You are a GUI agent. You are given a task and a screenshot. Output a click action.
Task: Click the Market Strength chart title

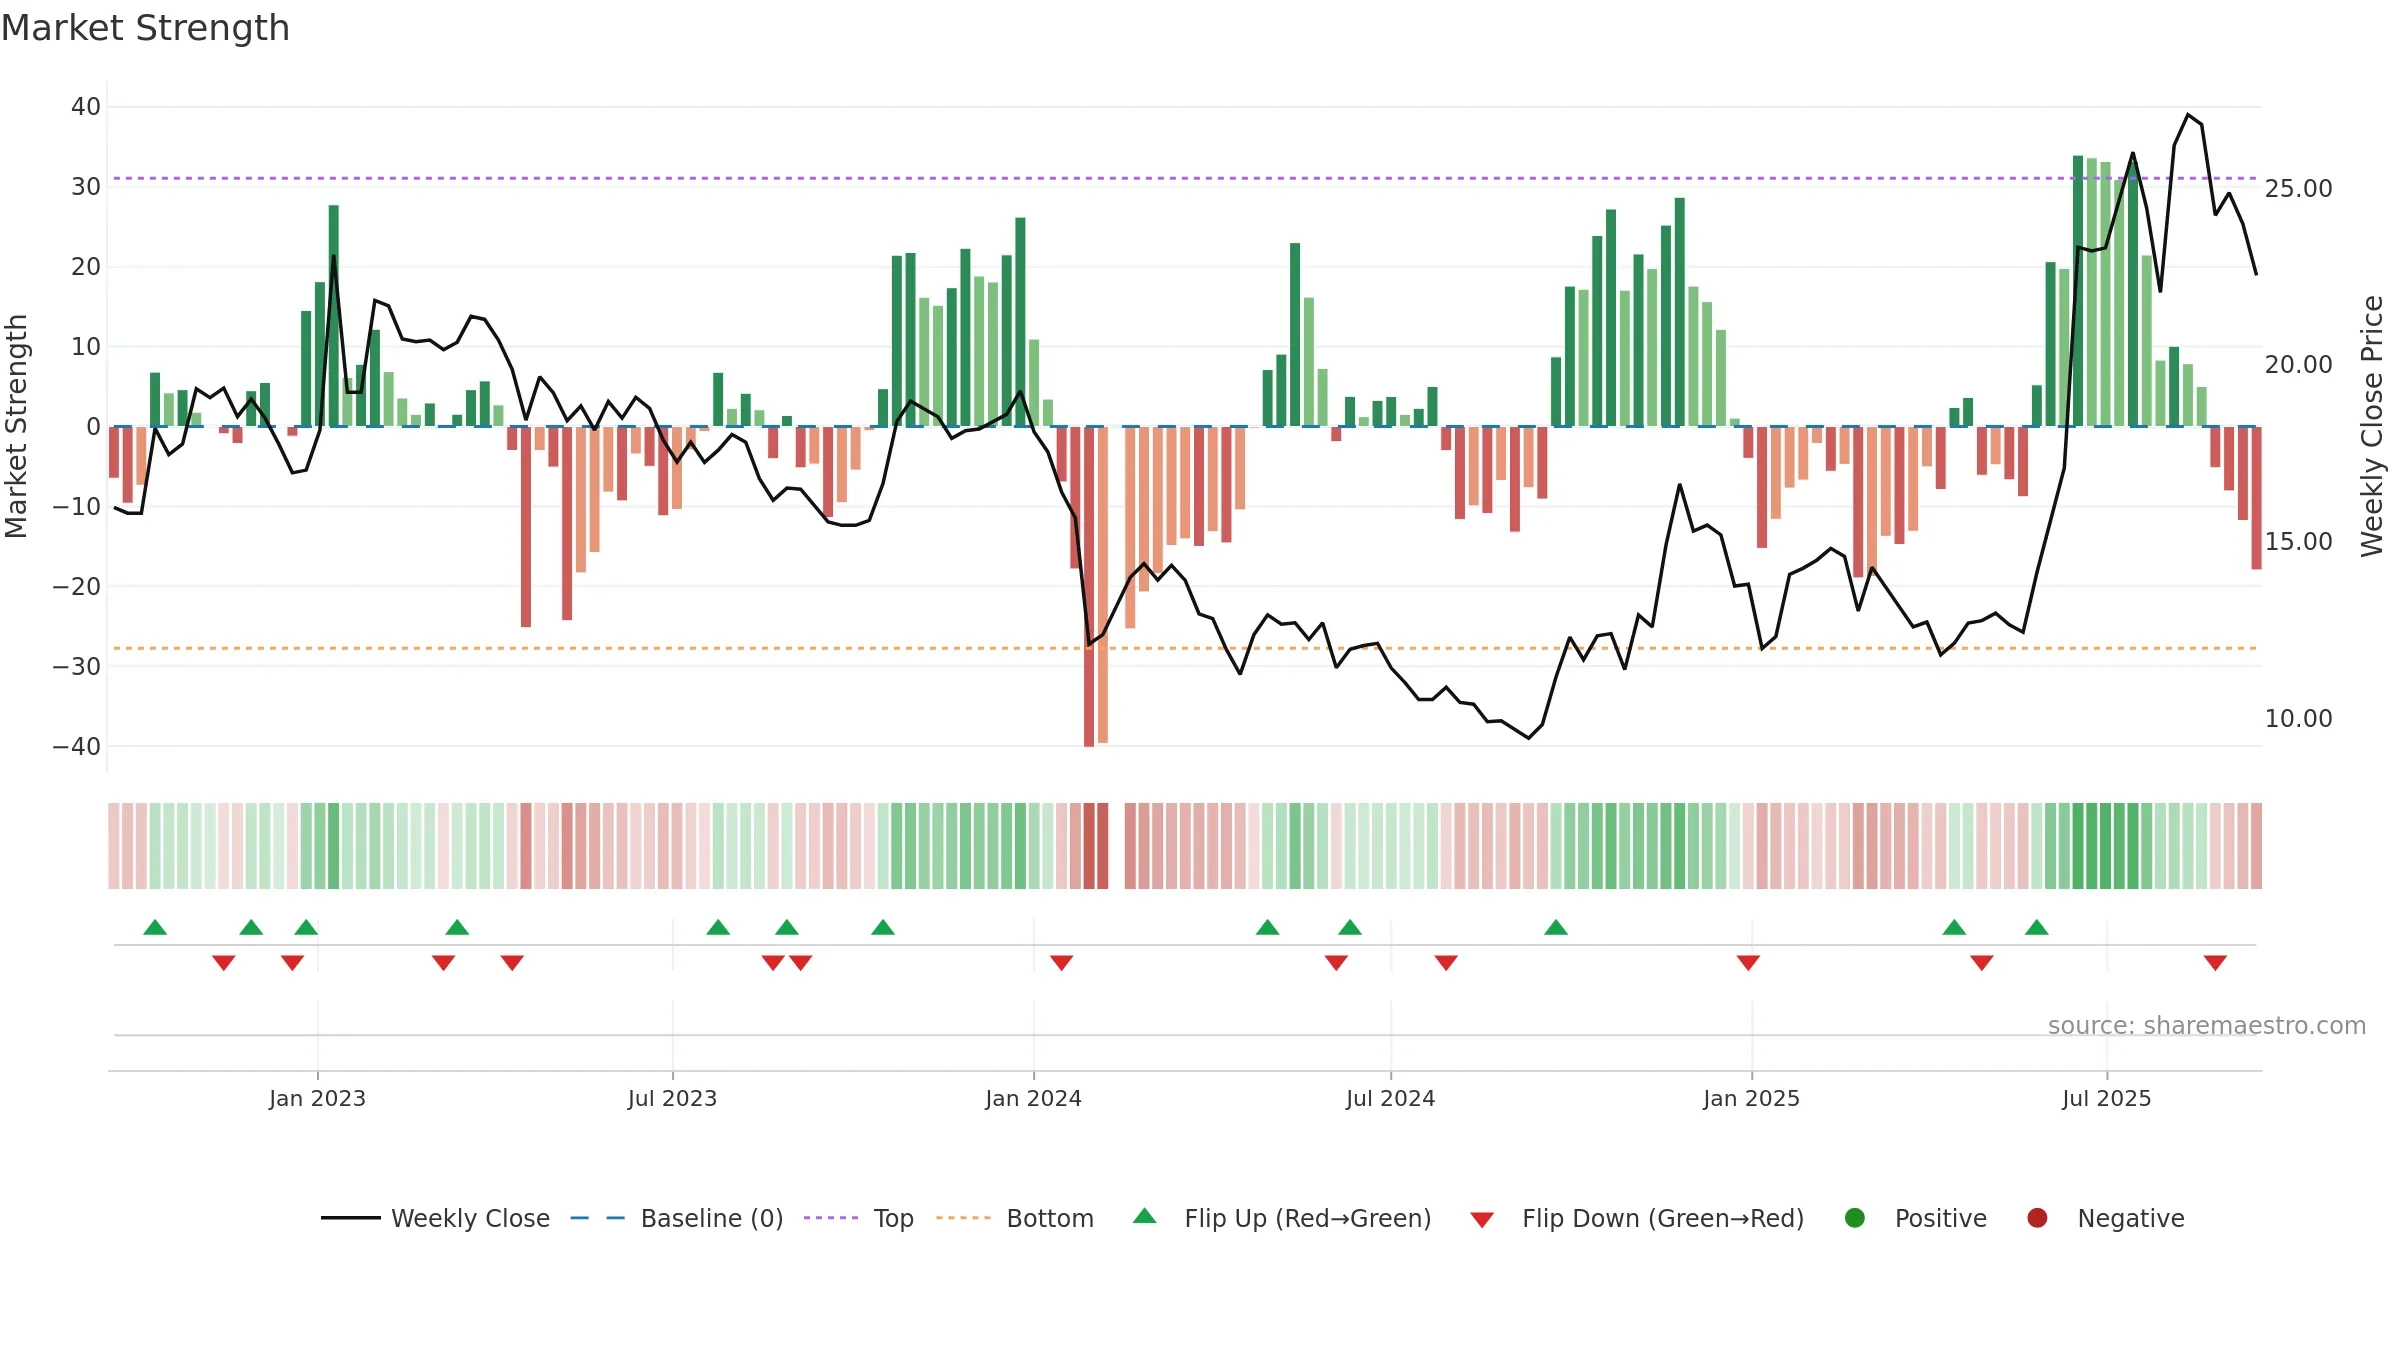[146, 28]
